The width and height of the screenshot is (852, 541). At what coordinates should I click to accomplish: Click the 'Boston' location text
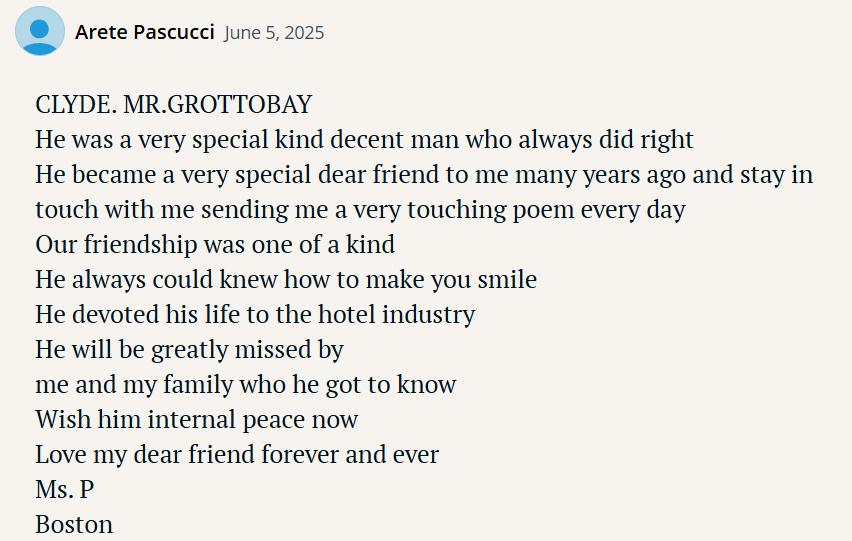click(x=74, y=525)
